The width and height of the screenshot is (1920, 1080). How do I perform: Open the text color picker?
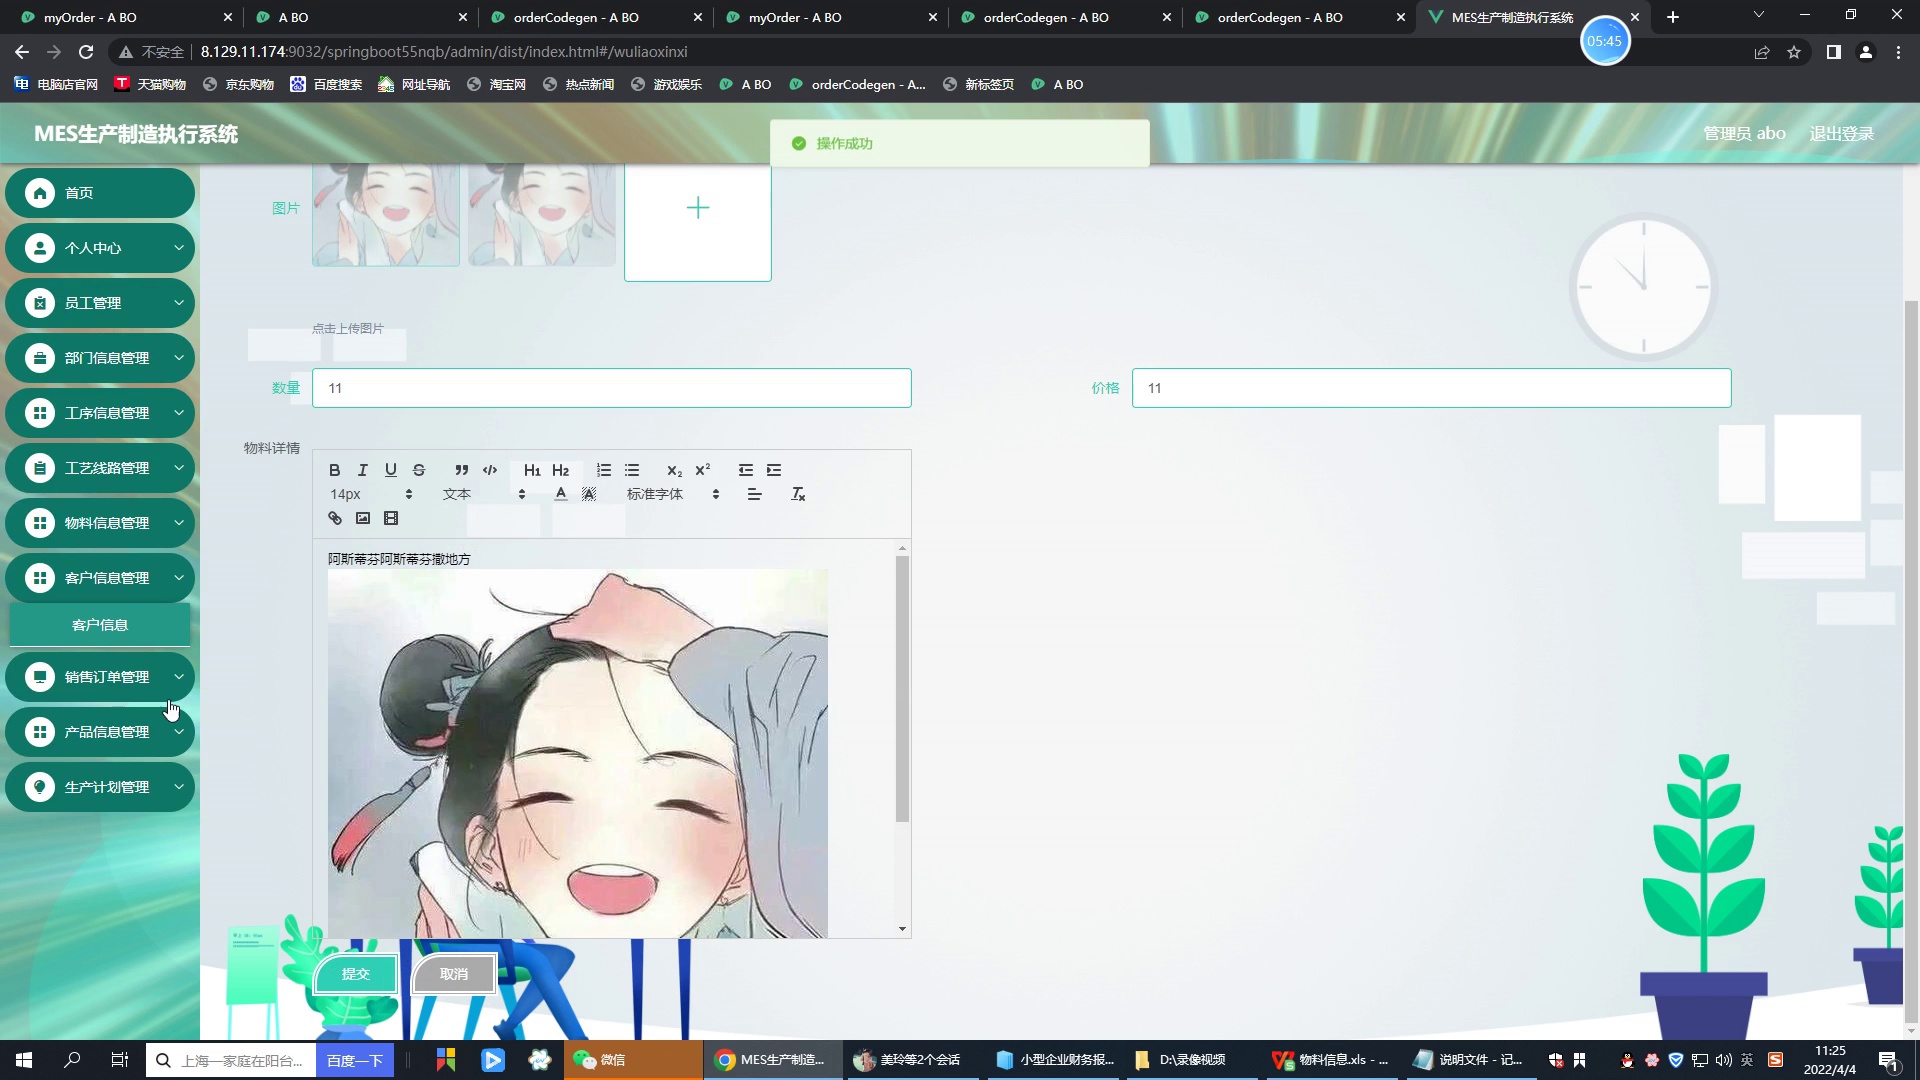point(561,493)
